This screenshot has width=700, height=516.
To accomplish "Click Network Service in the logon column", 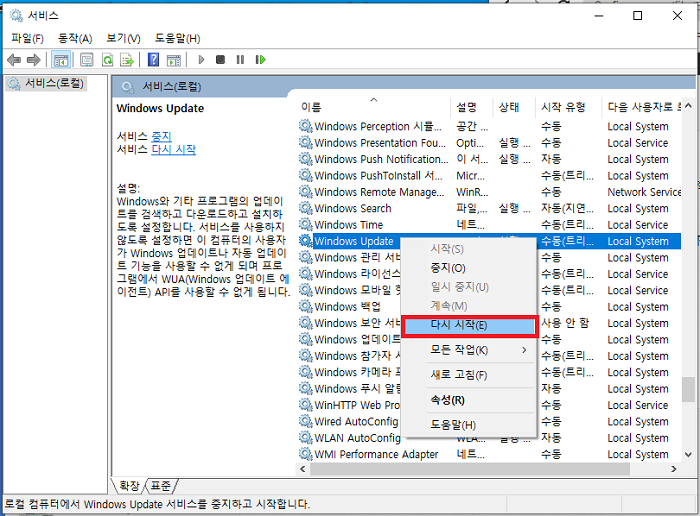I will (644, 192).
